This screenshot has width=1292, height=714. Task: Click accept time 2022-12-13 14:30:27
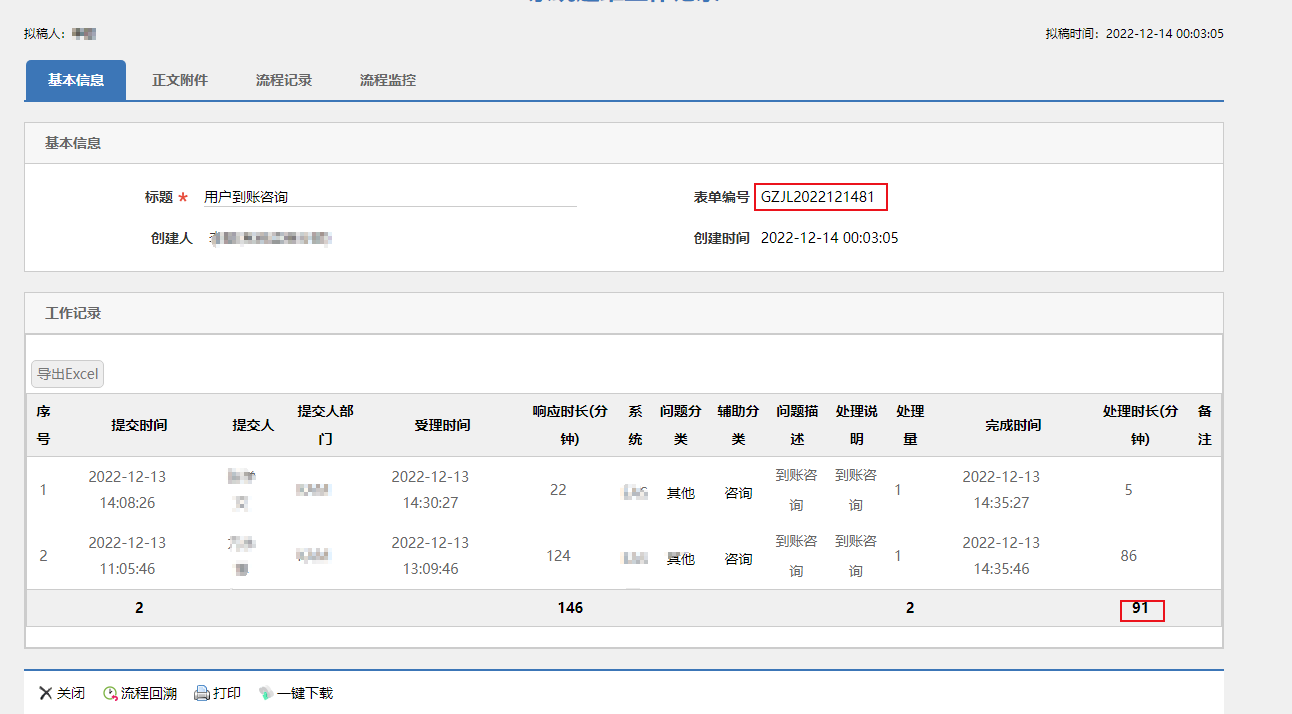430,490
